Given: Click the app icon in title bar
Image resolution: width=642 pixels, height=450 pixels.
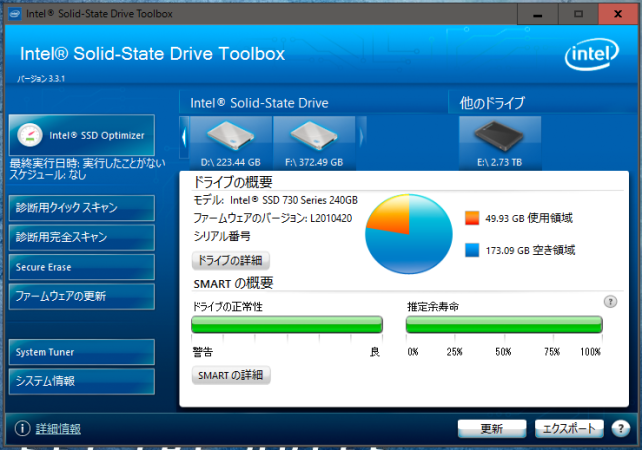Looking at the screenshot, I should (x=14, y=14).
